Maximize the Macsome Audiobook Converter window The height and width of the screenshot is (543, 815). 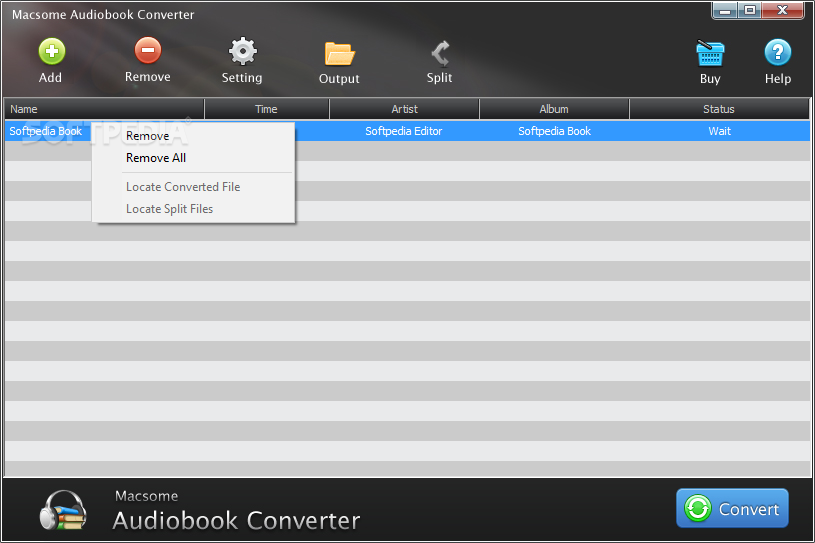pyautogui.click(x=750, y=10)
